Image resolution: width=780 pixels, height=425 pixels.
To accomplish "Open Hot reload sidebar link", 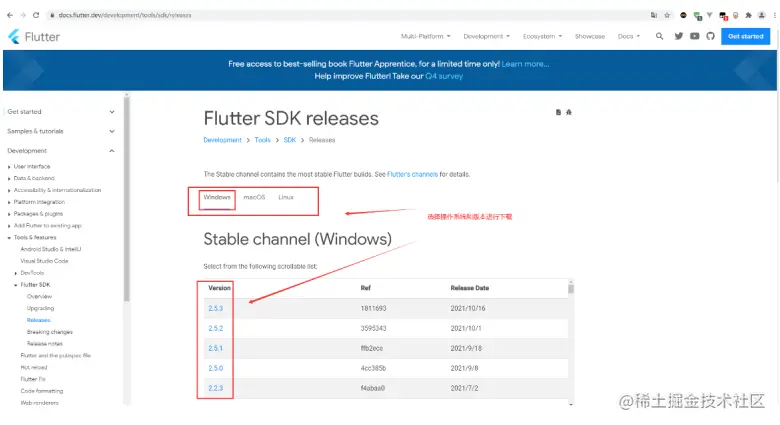I will (x=34, y=368).
